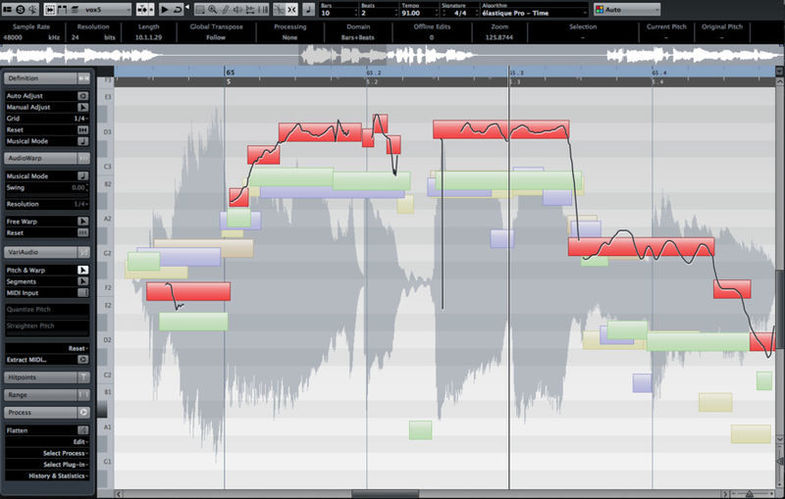The height and width of the screenshot is (499, 785).
Task: Start audition with the Play button
Action: 164,9
